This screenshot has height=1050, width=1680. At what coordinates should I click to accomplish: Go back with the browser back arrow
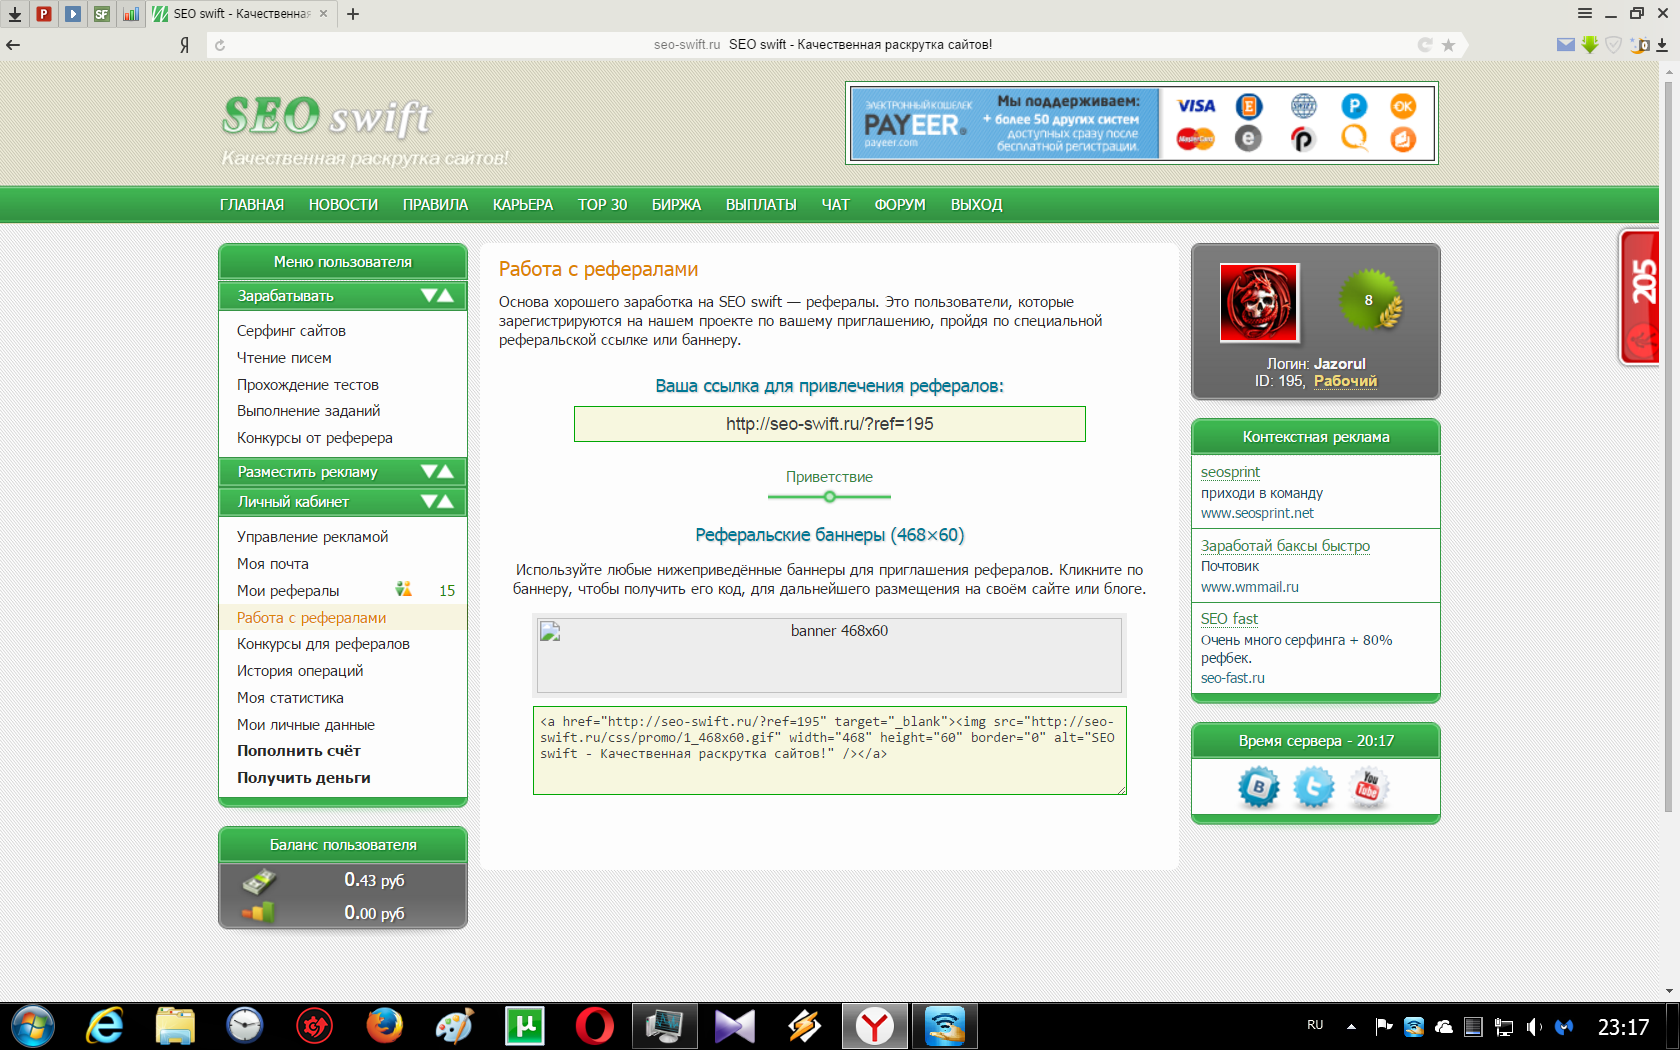tap(13, 44)
